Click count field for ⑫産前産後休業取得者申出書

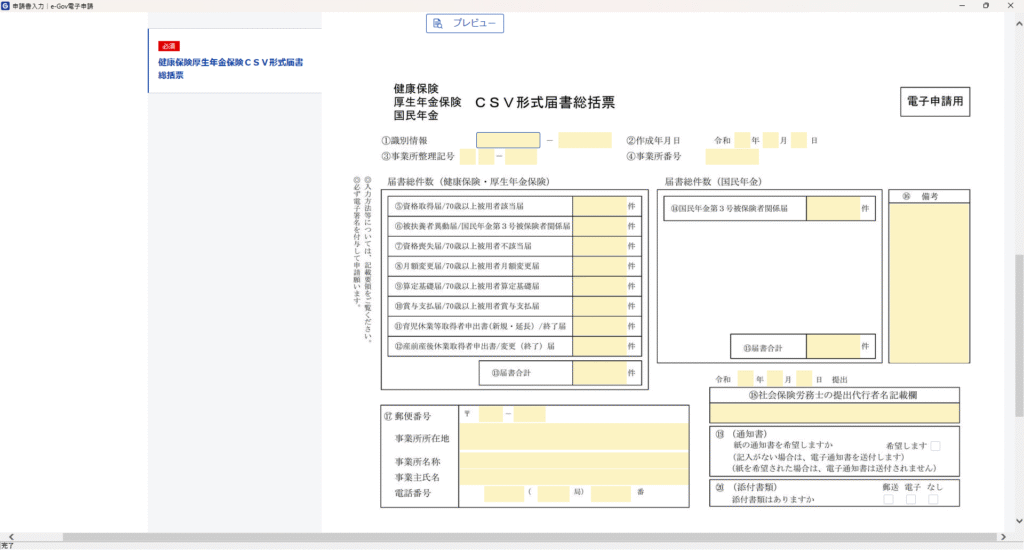[600, 346]
